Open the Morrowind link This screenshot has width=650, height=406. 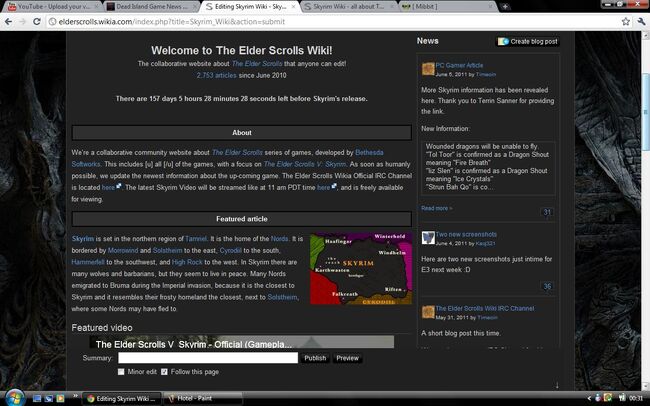pos(123,250)
